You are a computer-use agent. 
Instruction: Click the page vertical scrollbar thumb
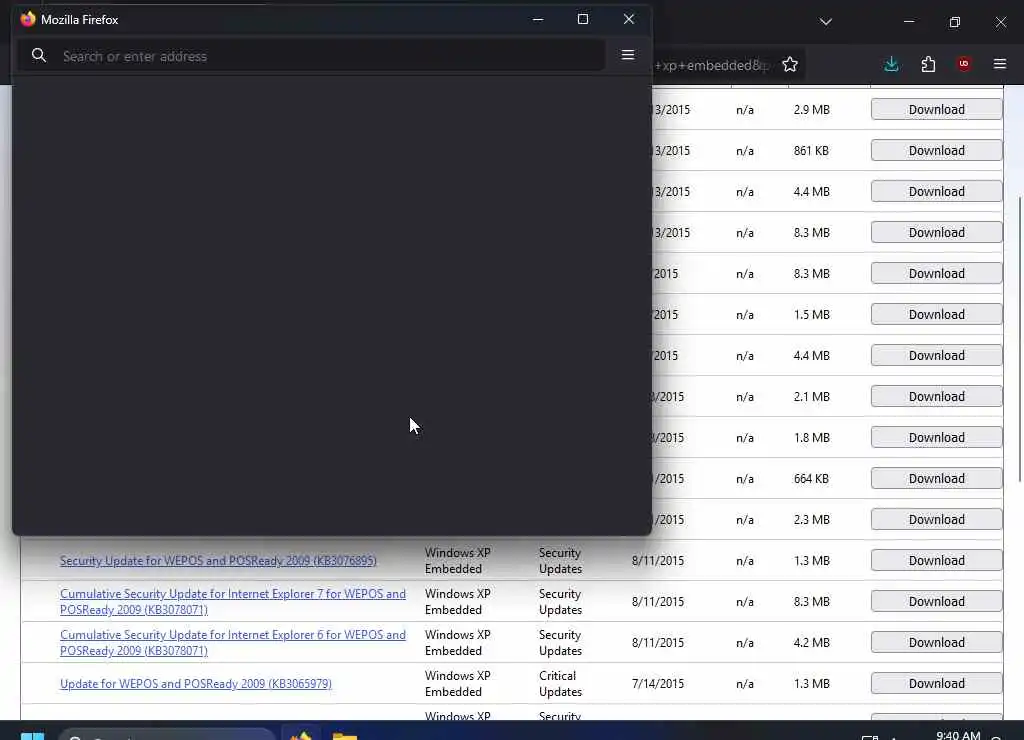pyautogui.click(x=1019, y=340)
